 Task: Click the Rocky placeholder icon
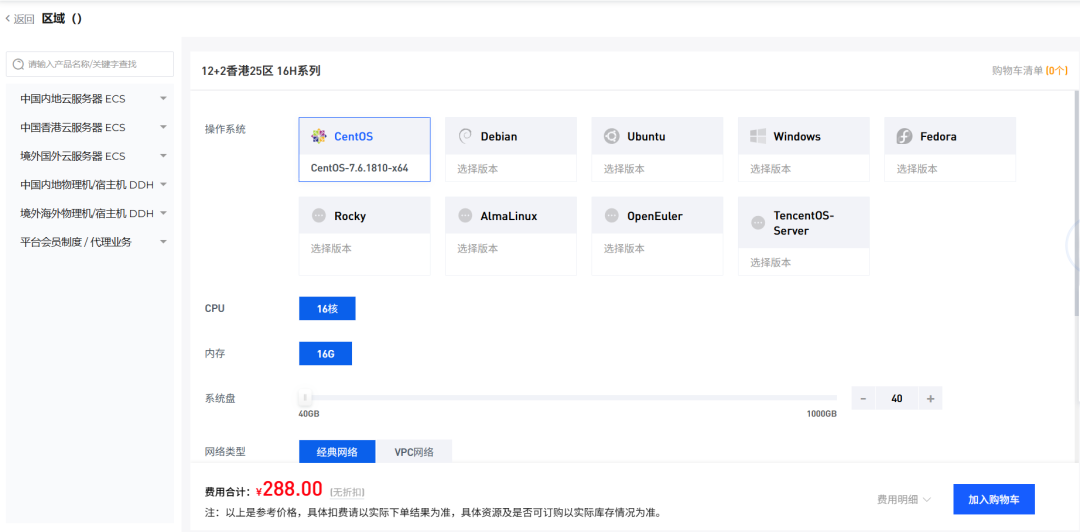coord(318,216)
